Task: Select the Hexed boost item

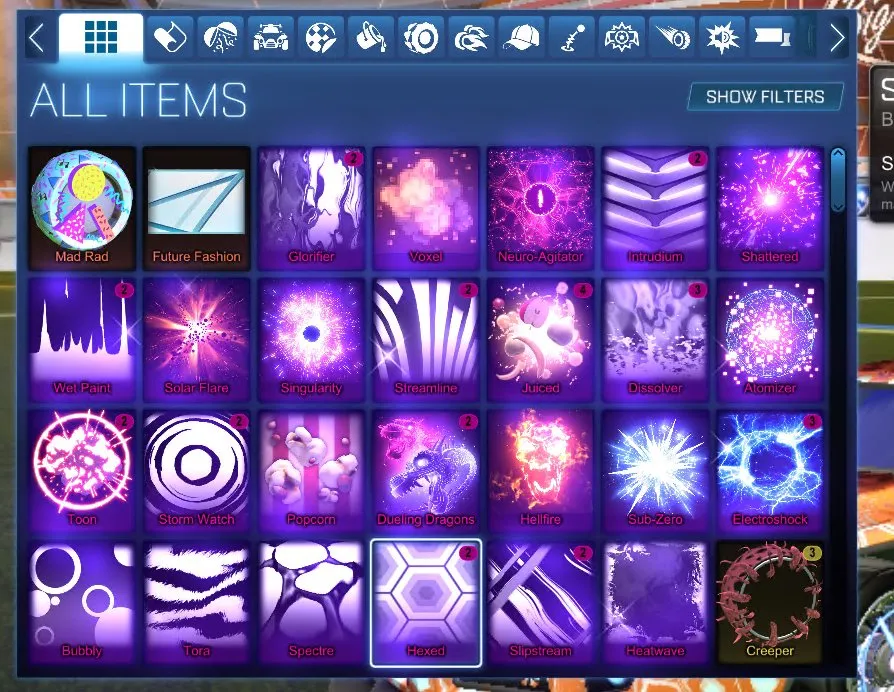Action: [x=426, y=601]
